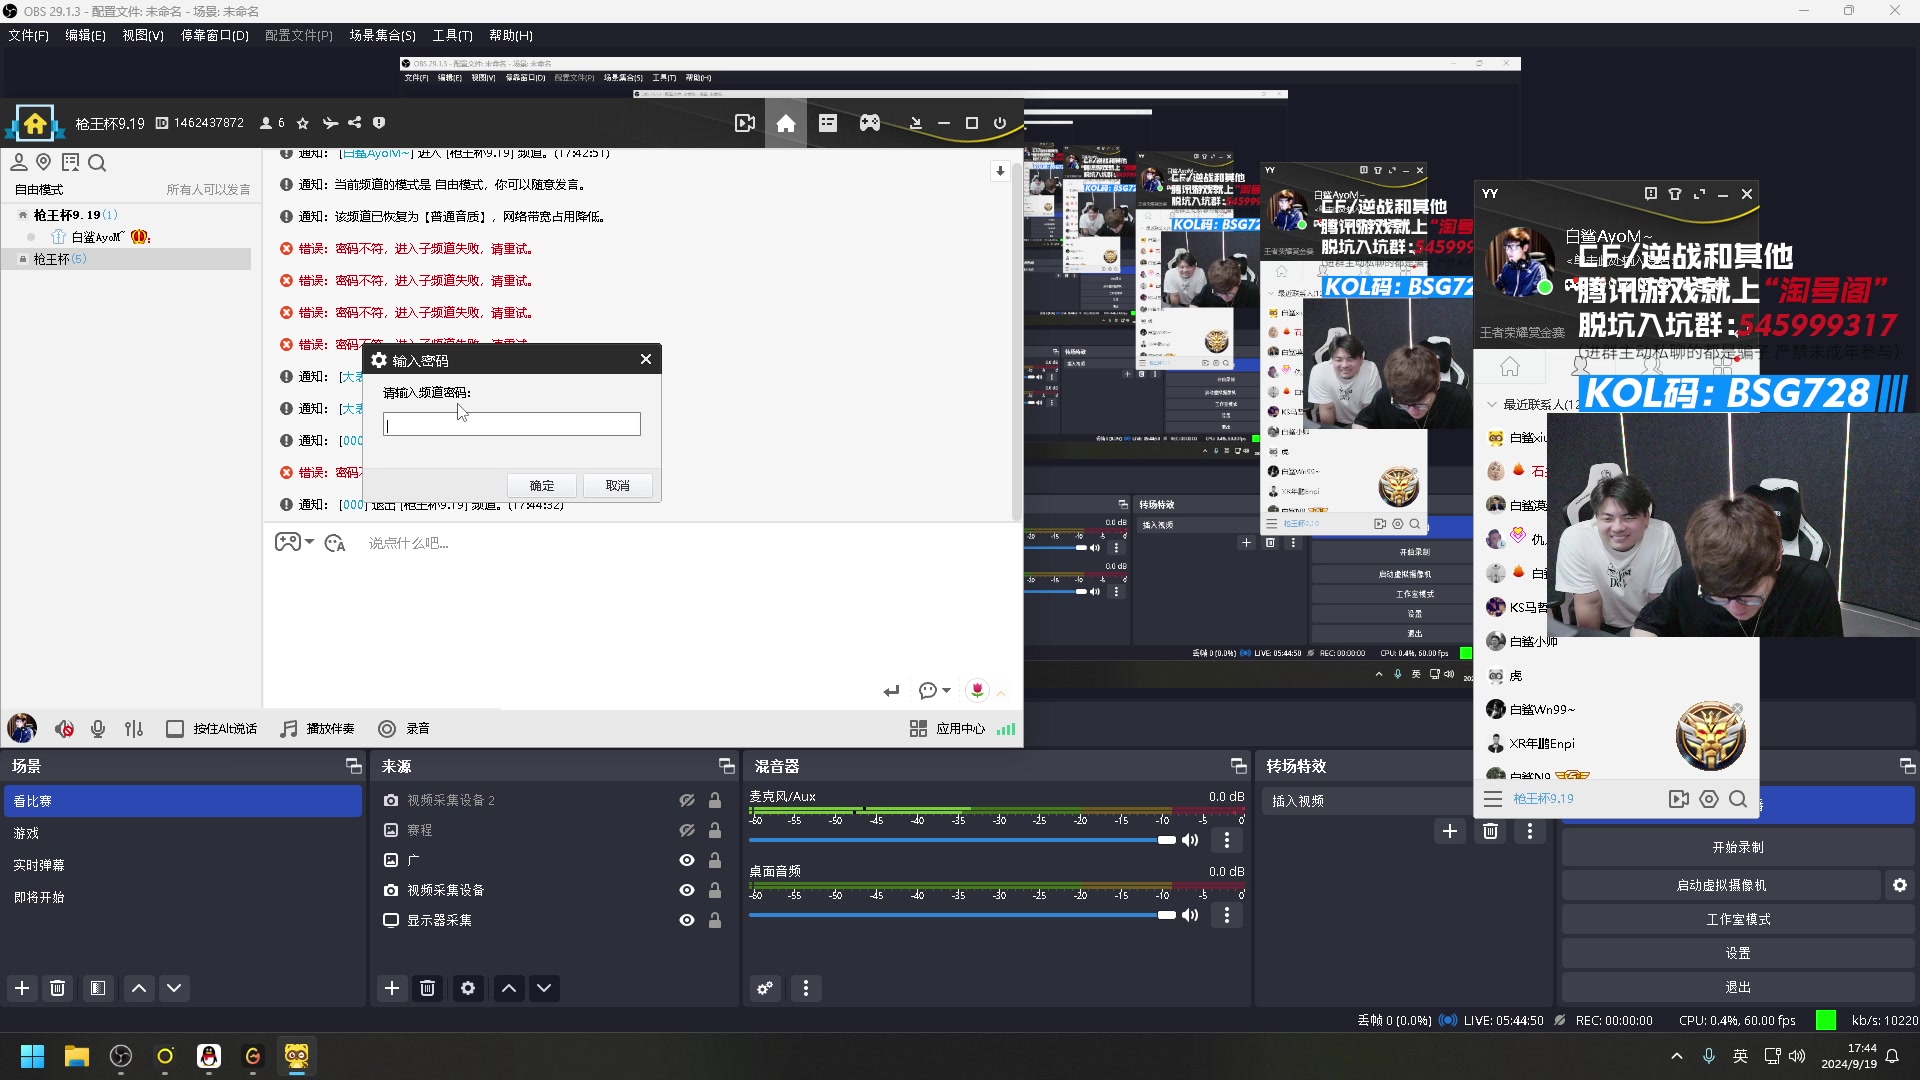Add a new source with plus button

(x=392, y=988)
